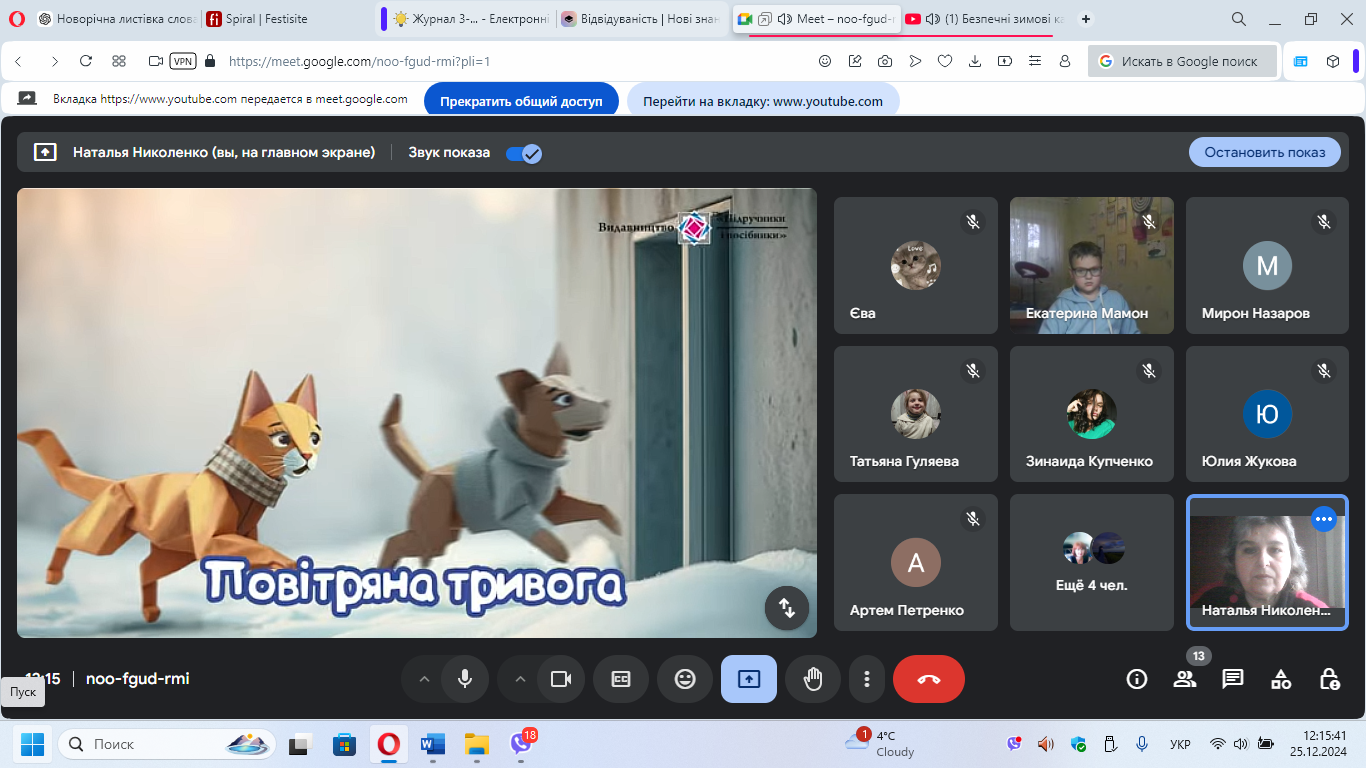Toggle the Звук показа switch
The image size is (1366, 768).
[523, 153]
